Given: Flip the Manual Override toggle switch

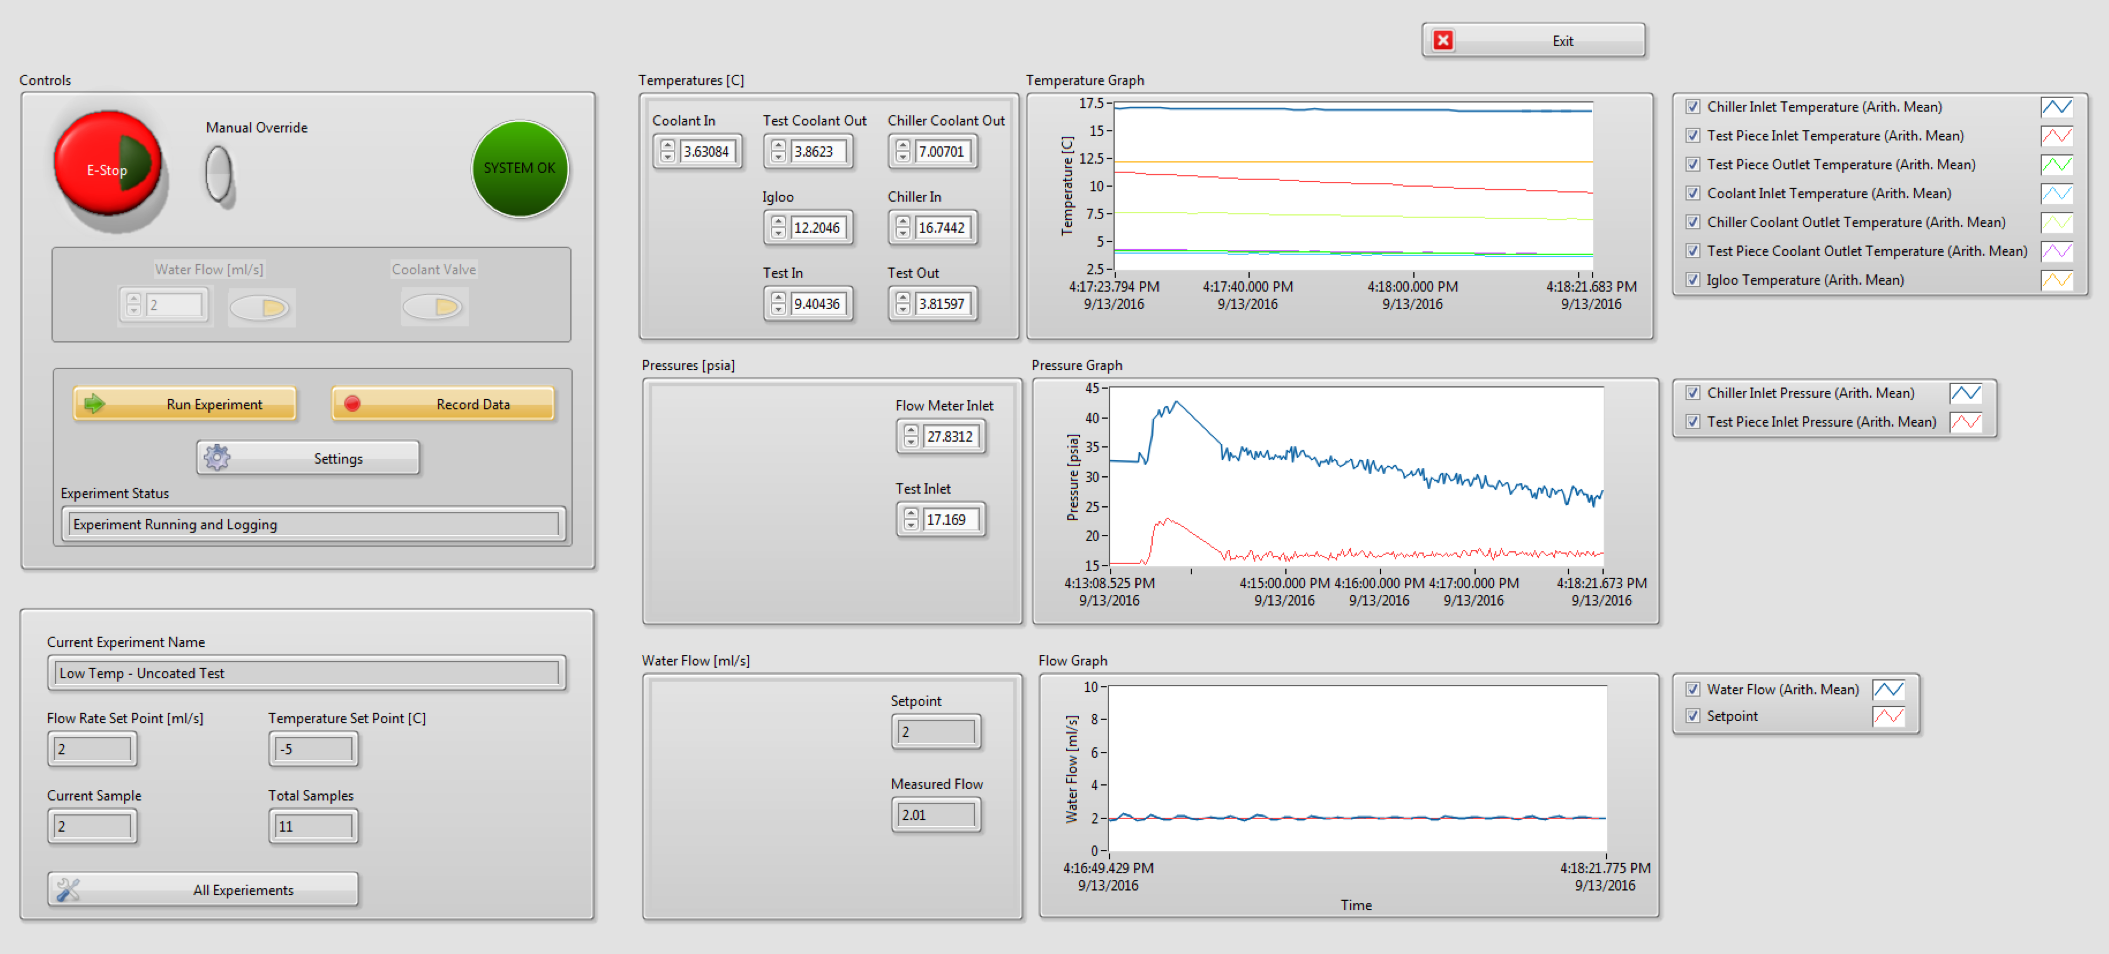Looking at the screenshot, I should tap(219, 175).
